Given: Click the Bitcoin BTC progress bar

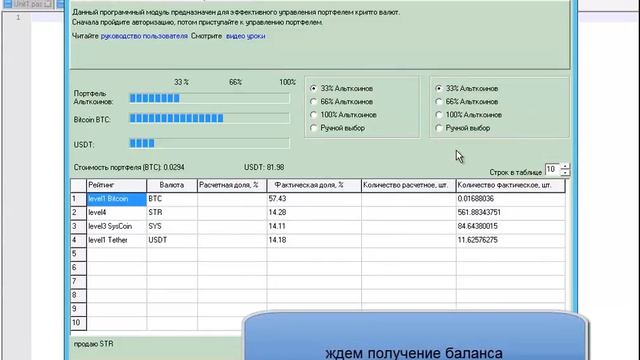Looking at the screenshot, I should click(209, 118).
